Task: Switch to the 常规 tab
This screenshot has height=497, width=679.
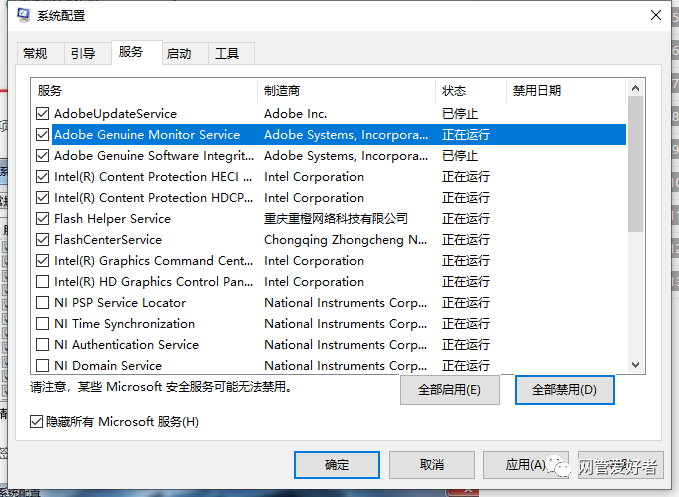Action: click(36, 54)
